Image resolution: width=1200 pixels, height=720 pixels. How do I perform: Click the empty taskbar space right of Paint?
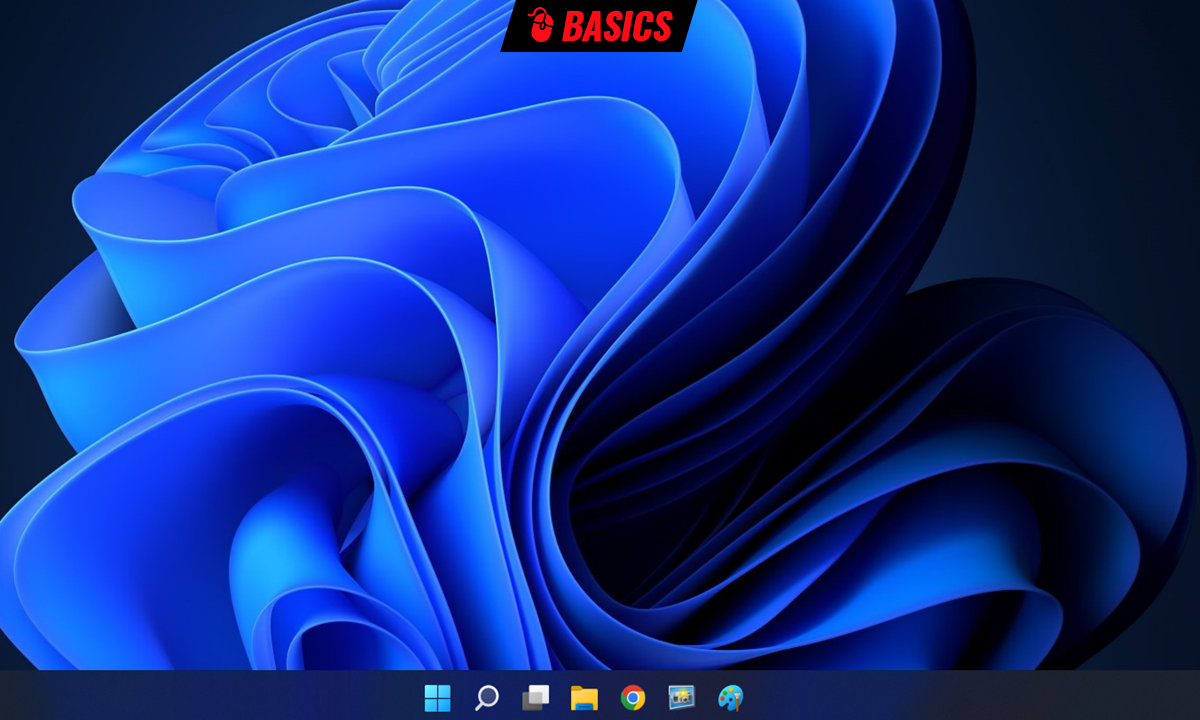(900, 697)
